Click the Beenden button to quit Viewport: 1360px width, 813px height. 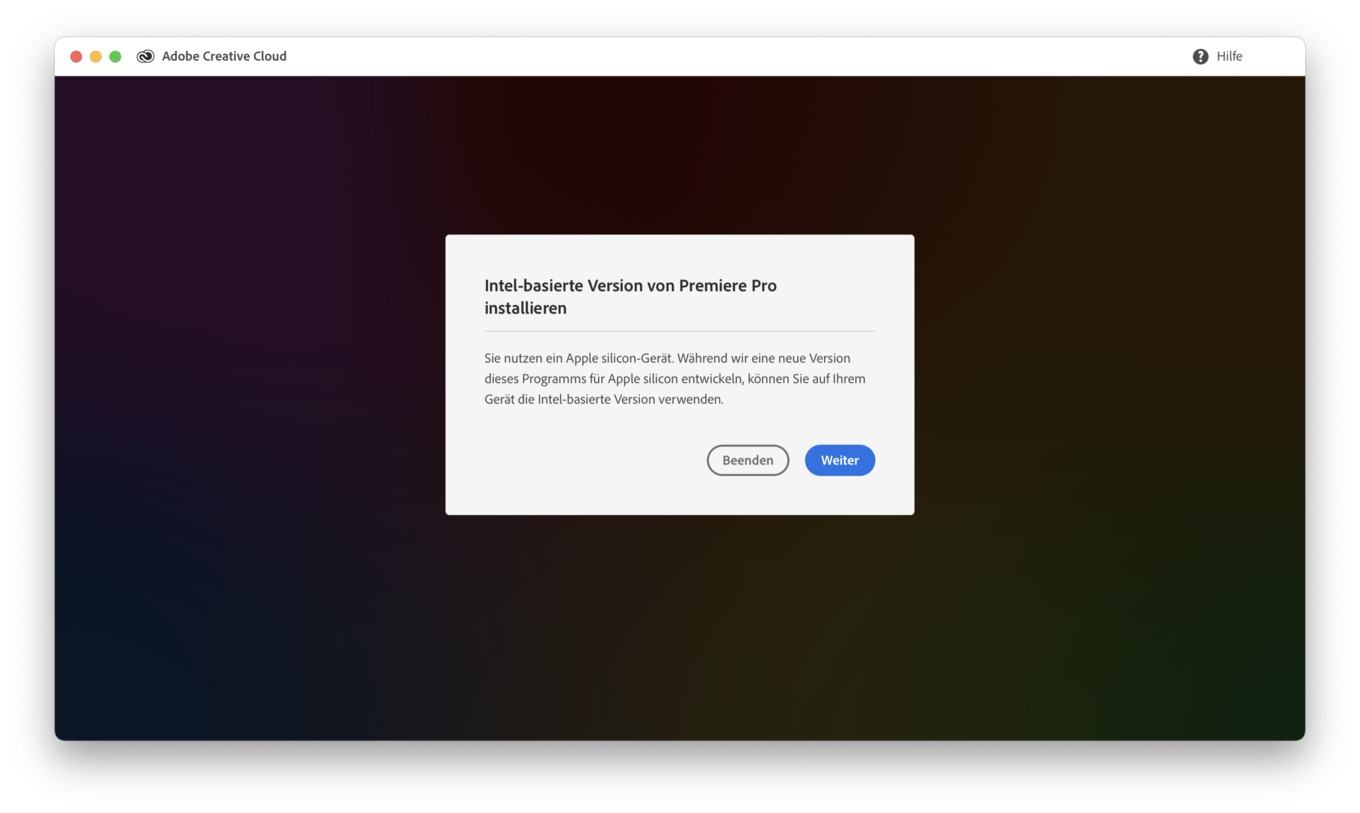point(747,460)
